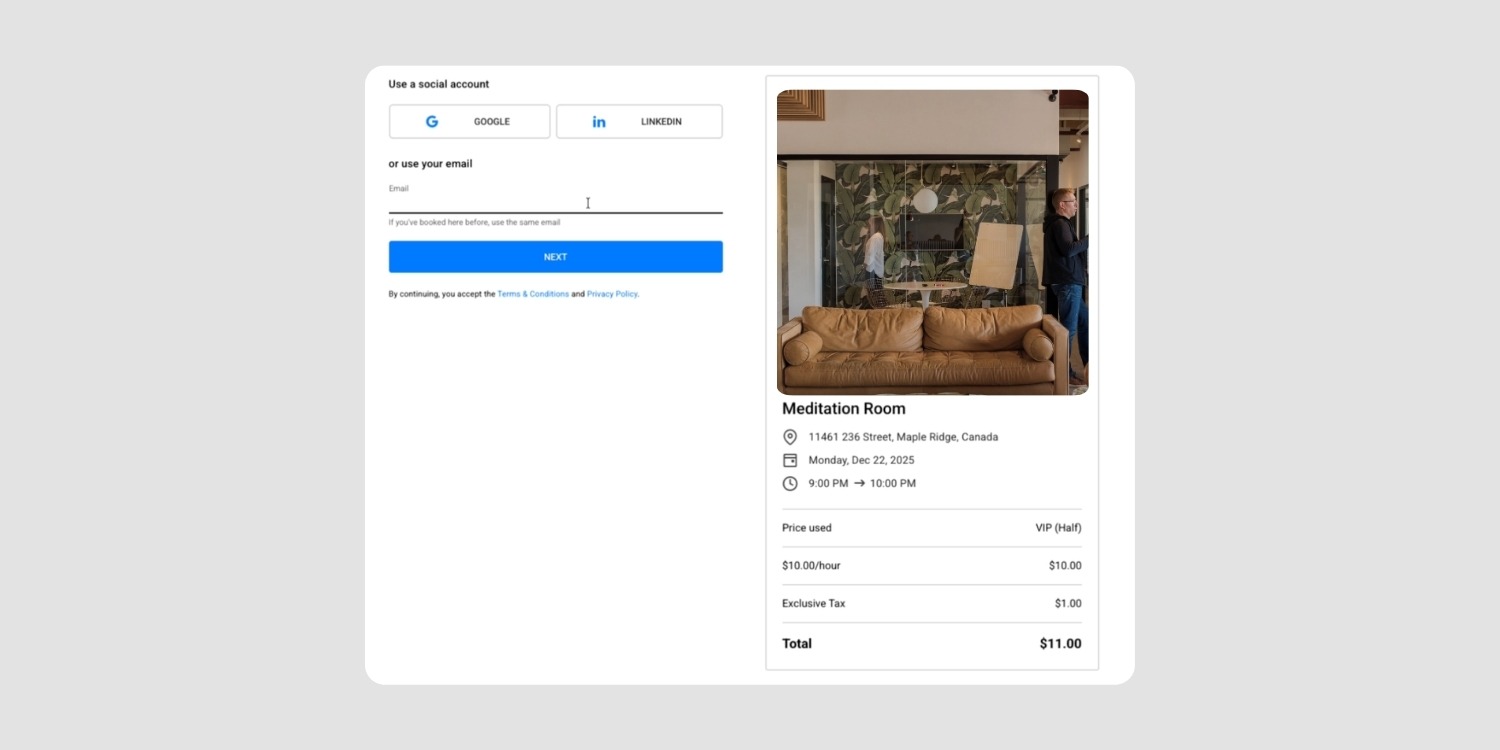Image resolution: width=1500 pixels, height=750 pixels.
Task: Open the Terms & Conditions link
Action: point(533,294)
